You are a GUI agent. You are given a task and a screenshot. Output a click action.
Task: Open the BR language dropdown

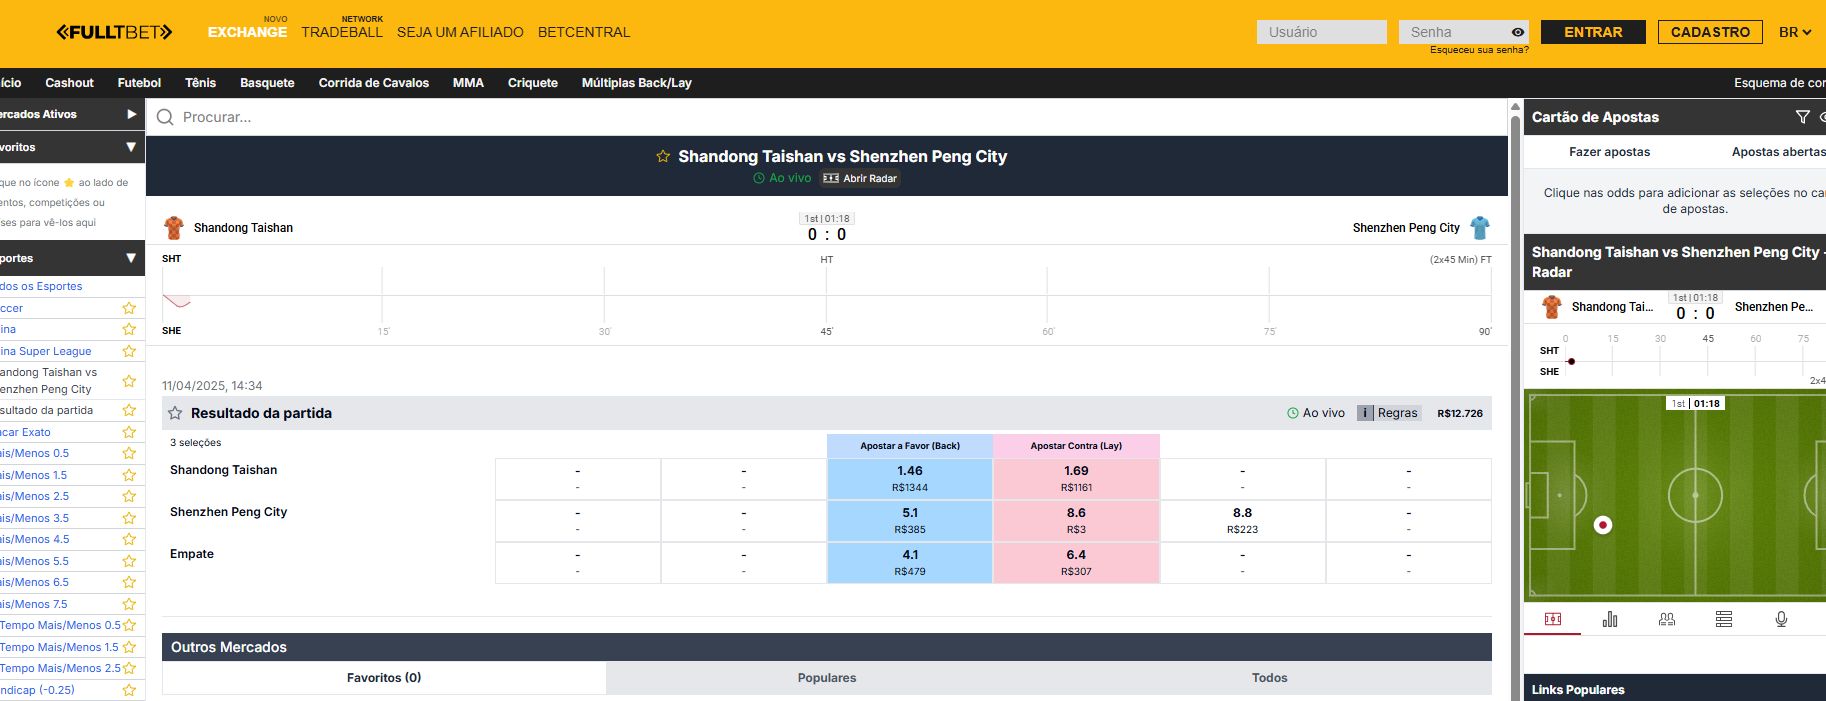(x=1795, y=32)
